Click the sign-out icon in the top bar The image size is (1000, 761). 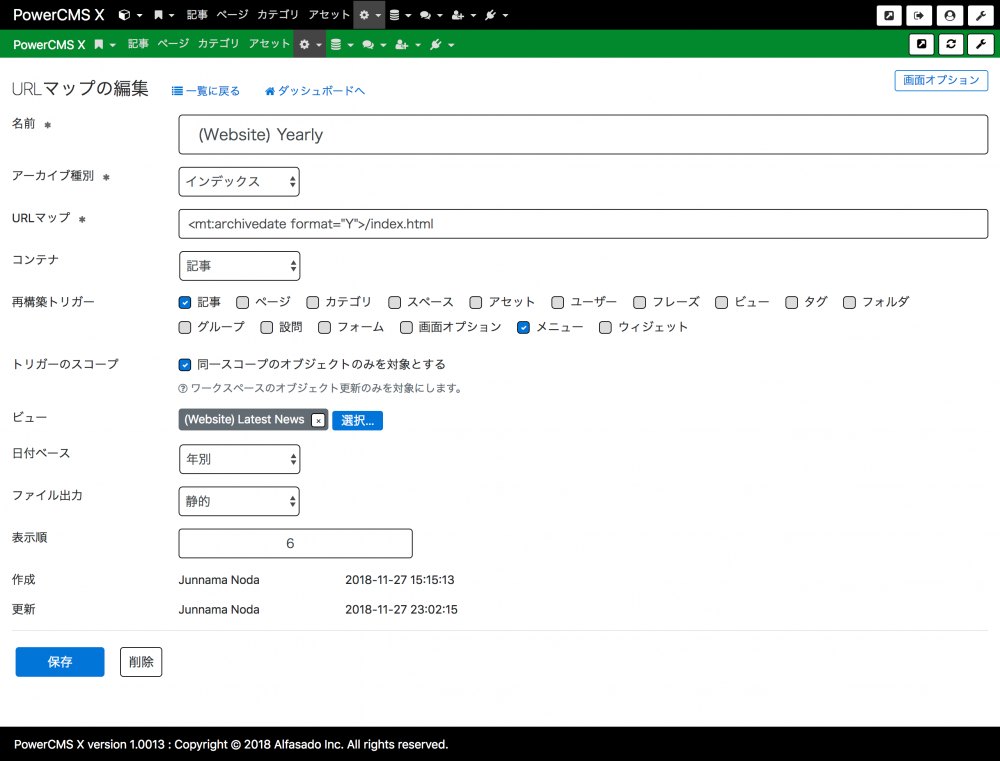(918, 14)
